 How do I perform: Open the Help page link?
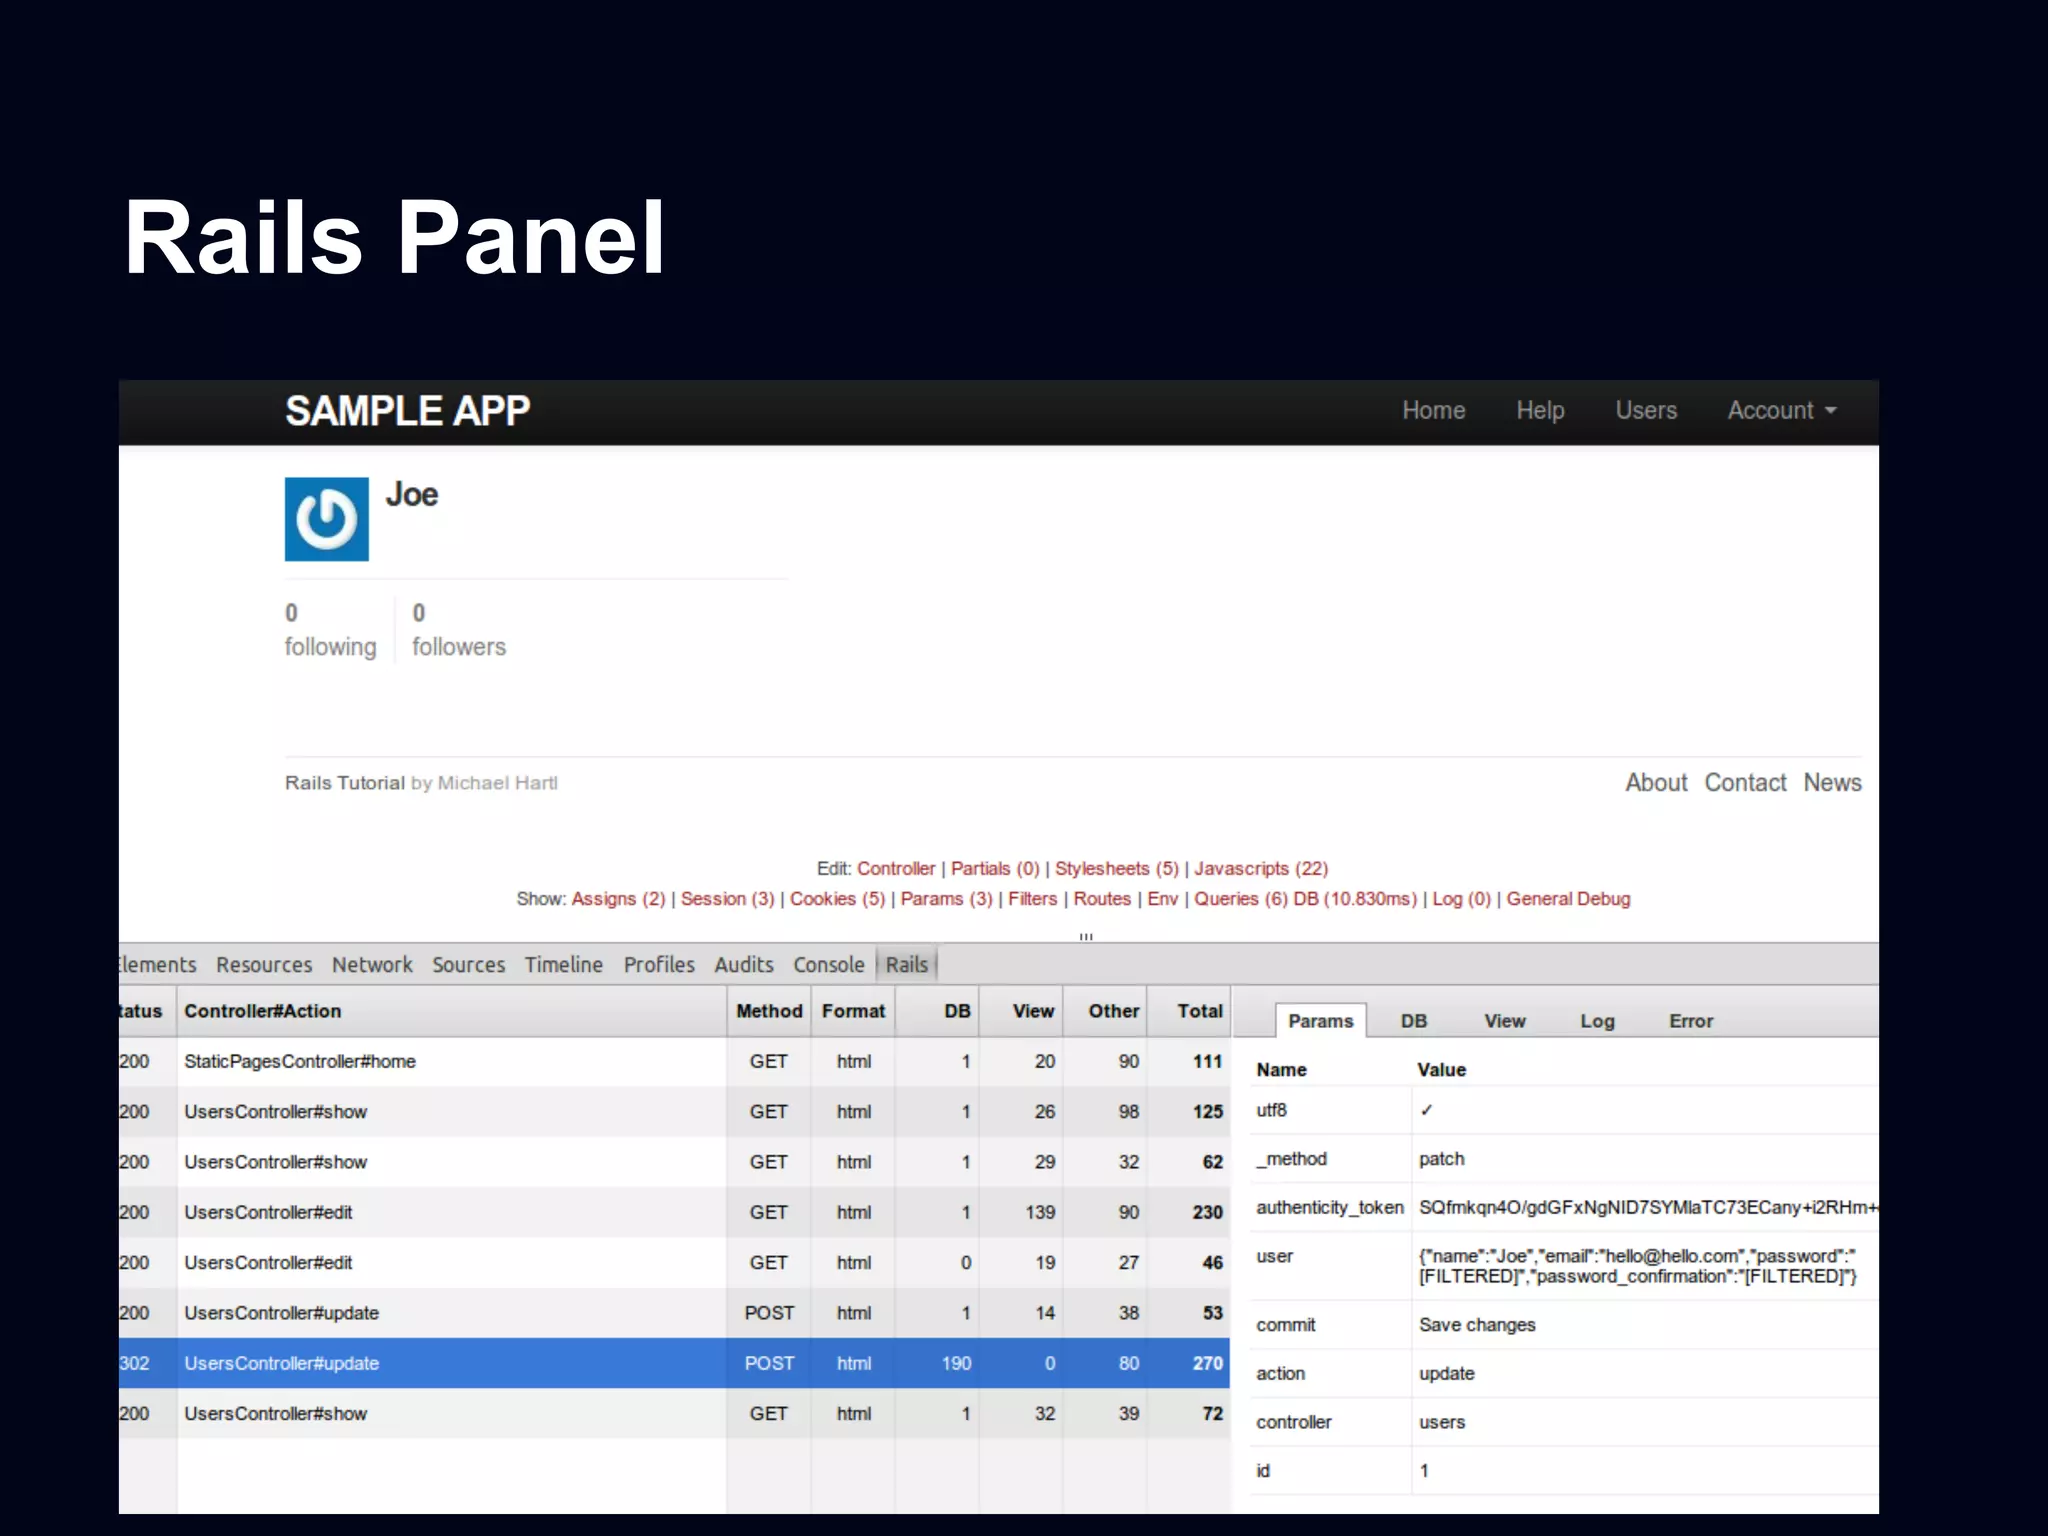click(x=1540, y=410)
